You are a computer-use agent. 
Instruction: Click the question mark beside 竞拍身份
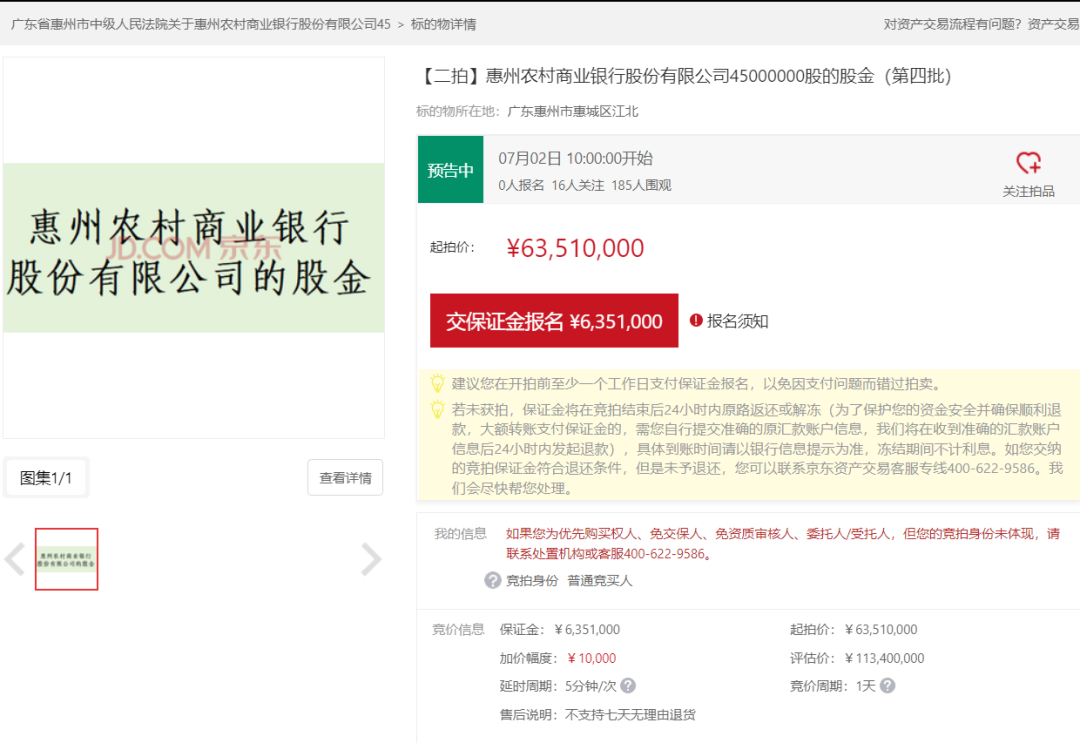492,580
